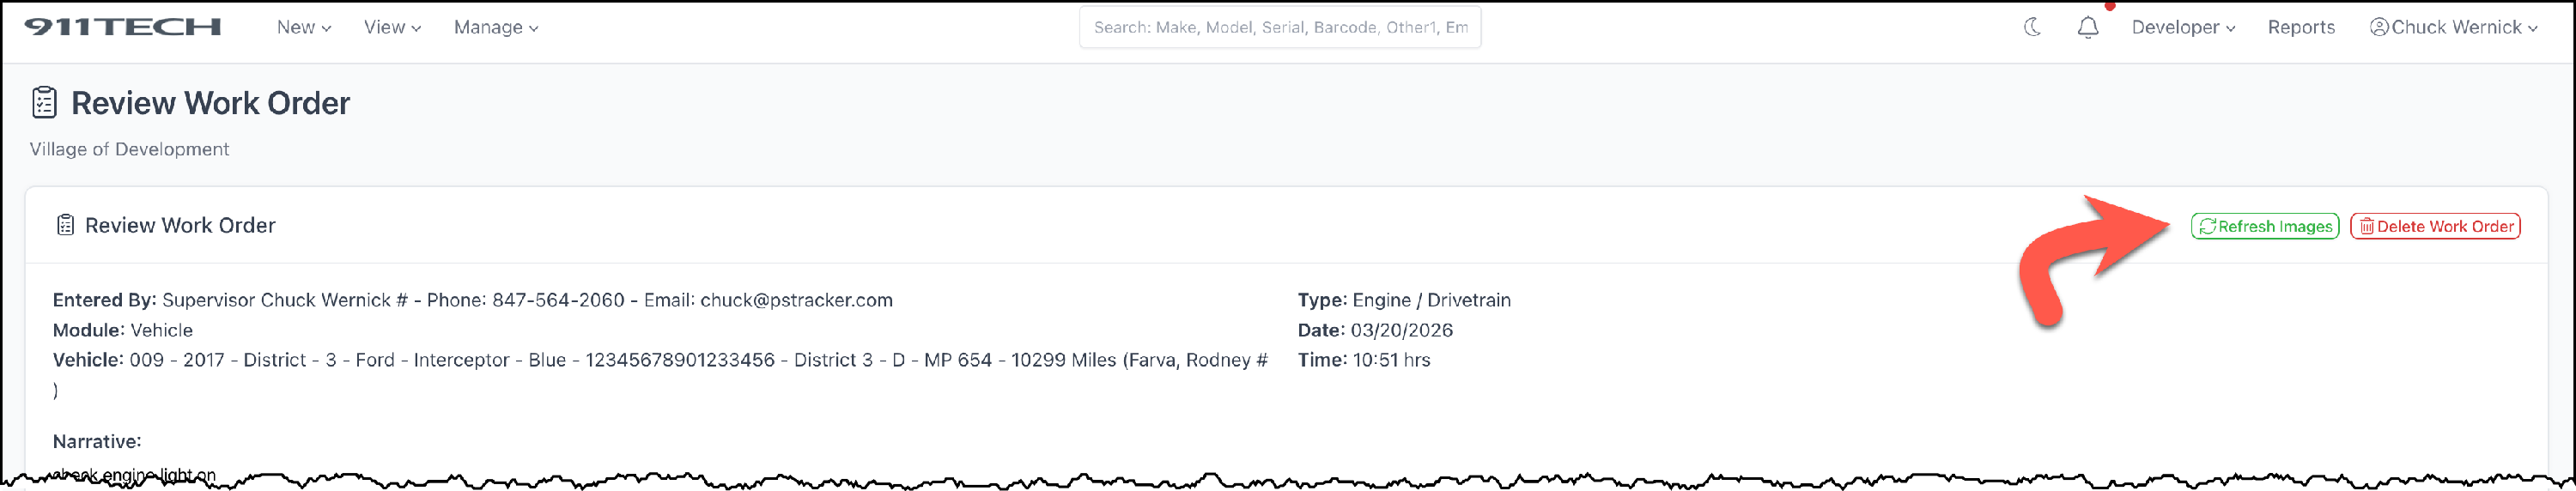The height and width of the screenshot is (491, 2576).
Task: Open notifications with the bell icon
Action: point(2088,28)
